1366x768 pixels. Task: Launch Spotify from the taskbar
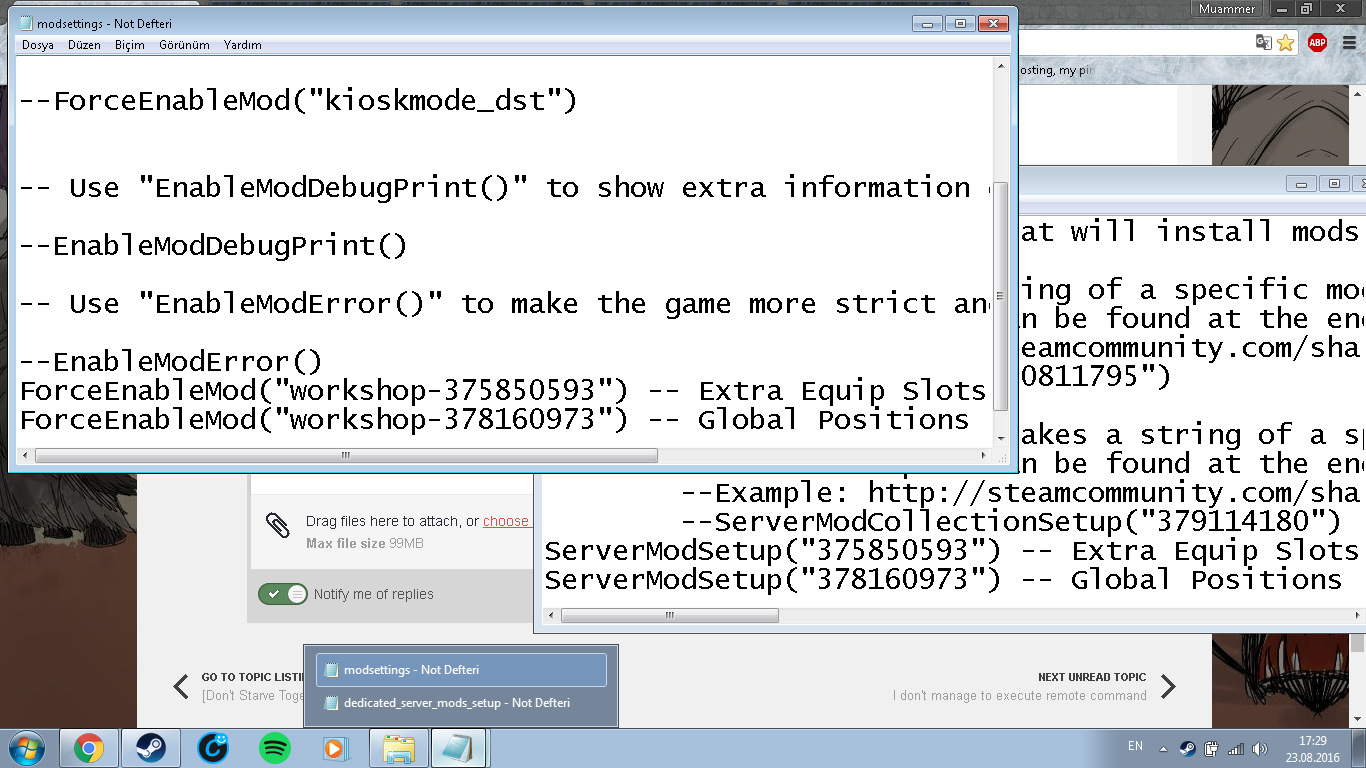tap(274, 748)
